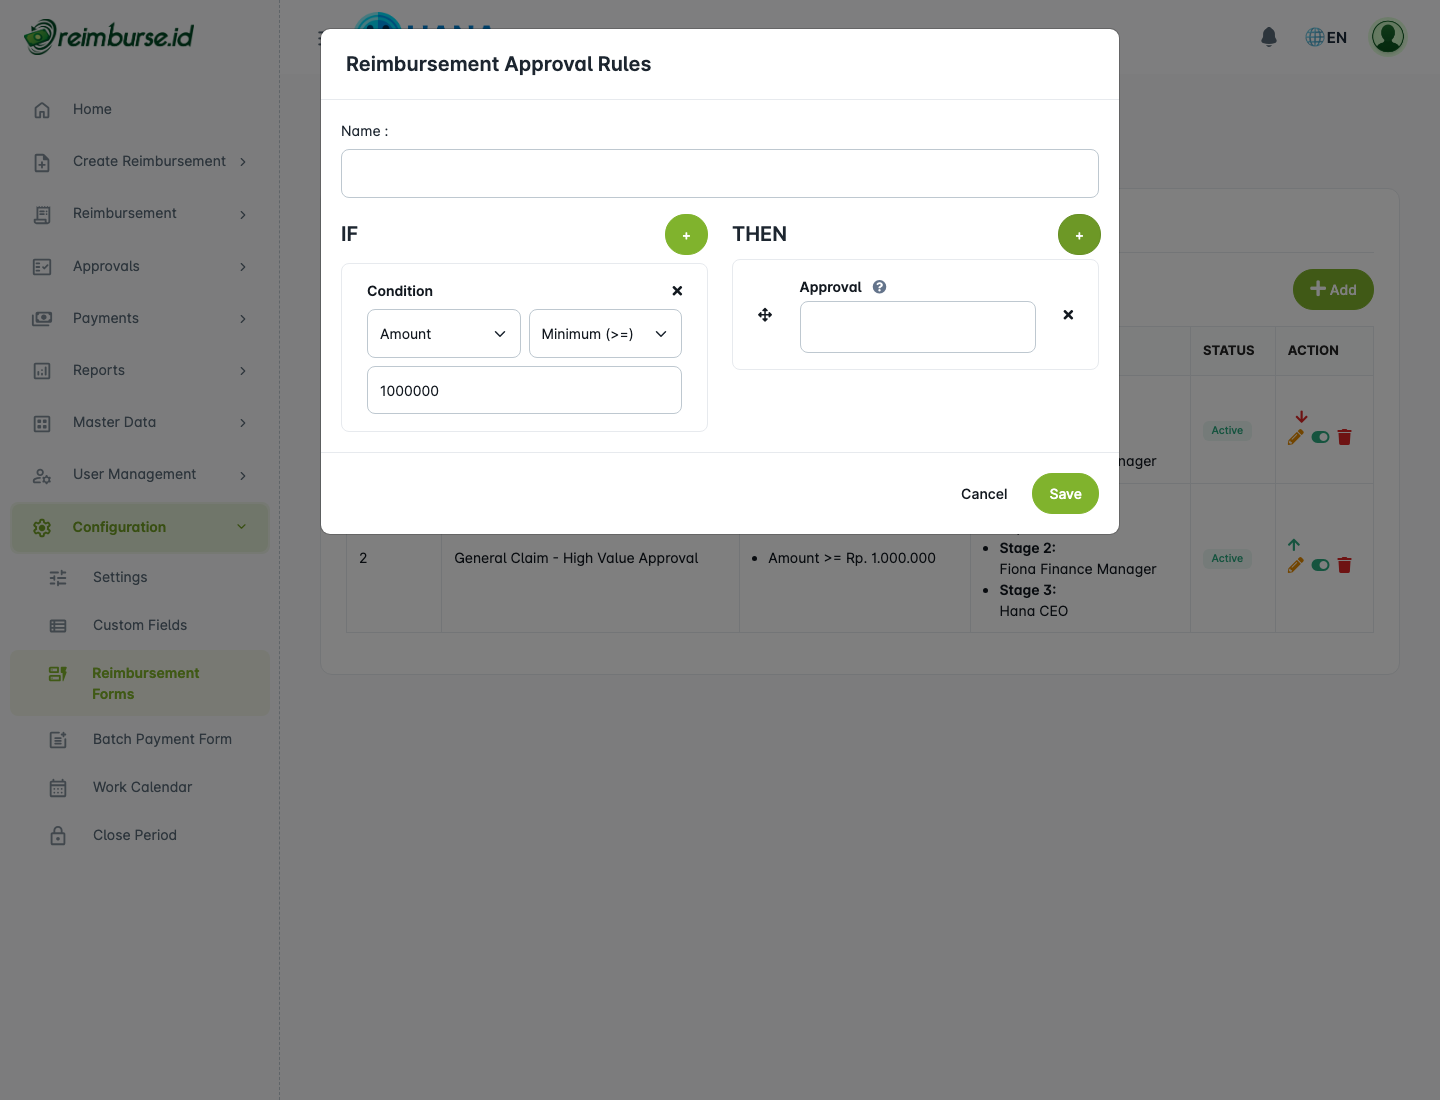Screen dimensions: 1440x1100
Task: Expand the Master Data menu
Action: [140, 422]
